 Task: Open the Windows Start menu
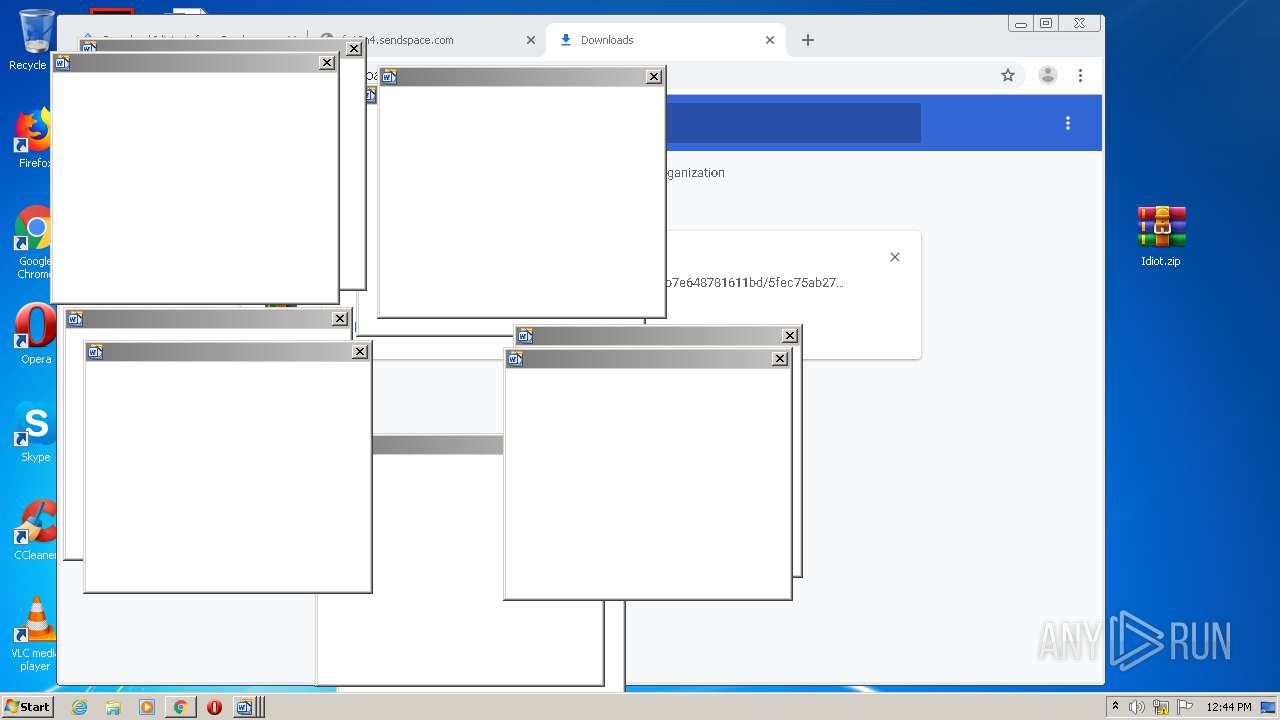[28, 707]
